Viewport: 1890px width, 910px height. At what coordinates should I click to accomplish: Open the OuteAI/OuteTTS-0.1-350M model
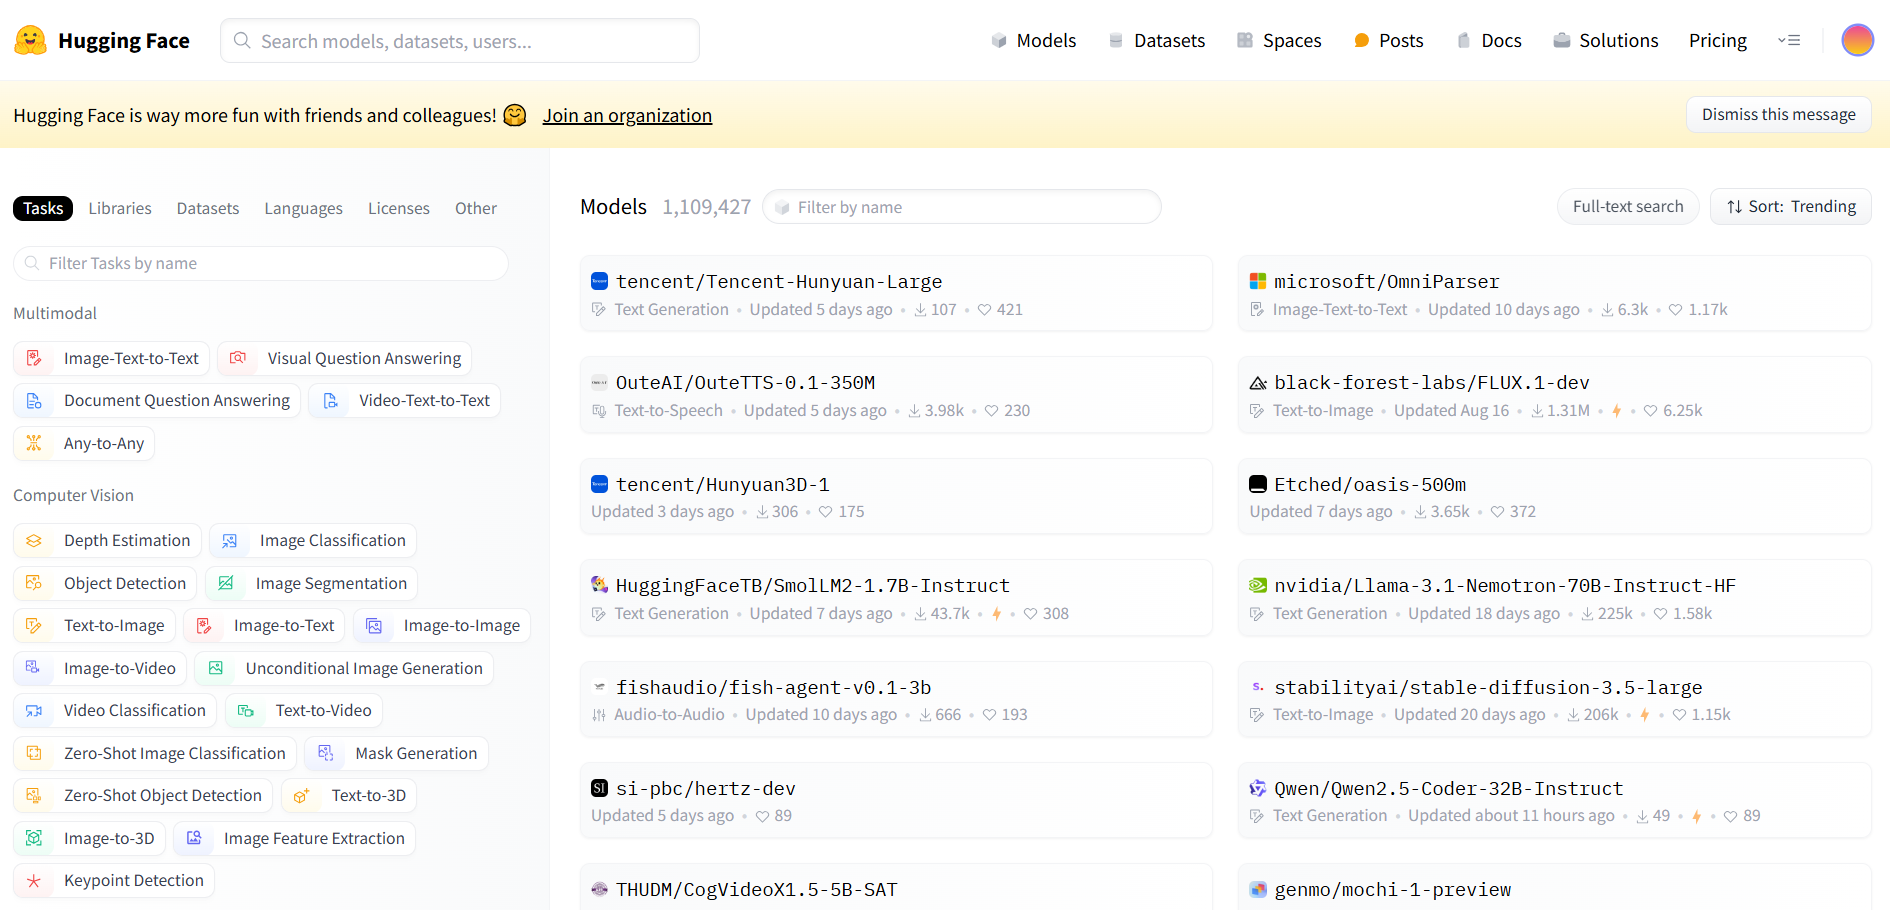(896, 395)
